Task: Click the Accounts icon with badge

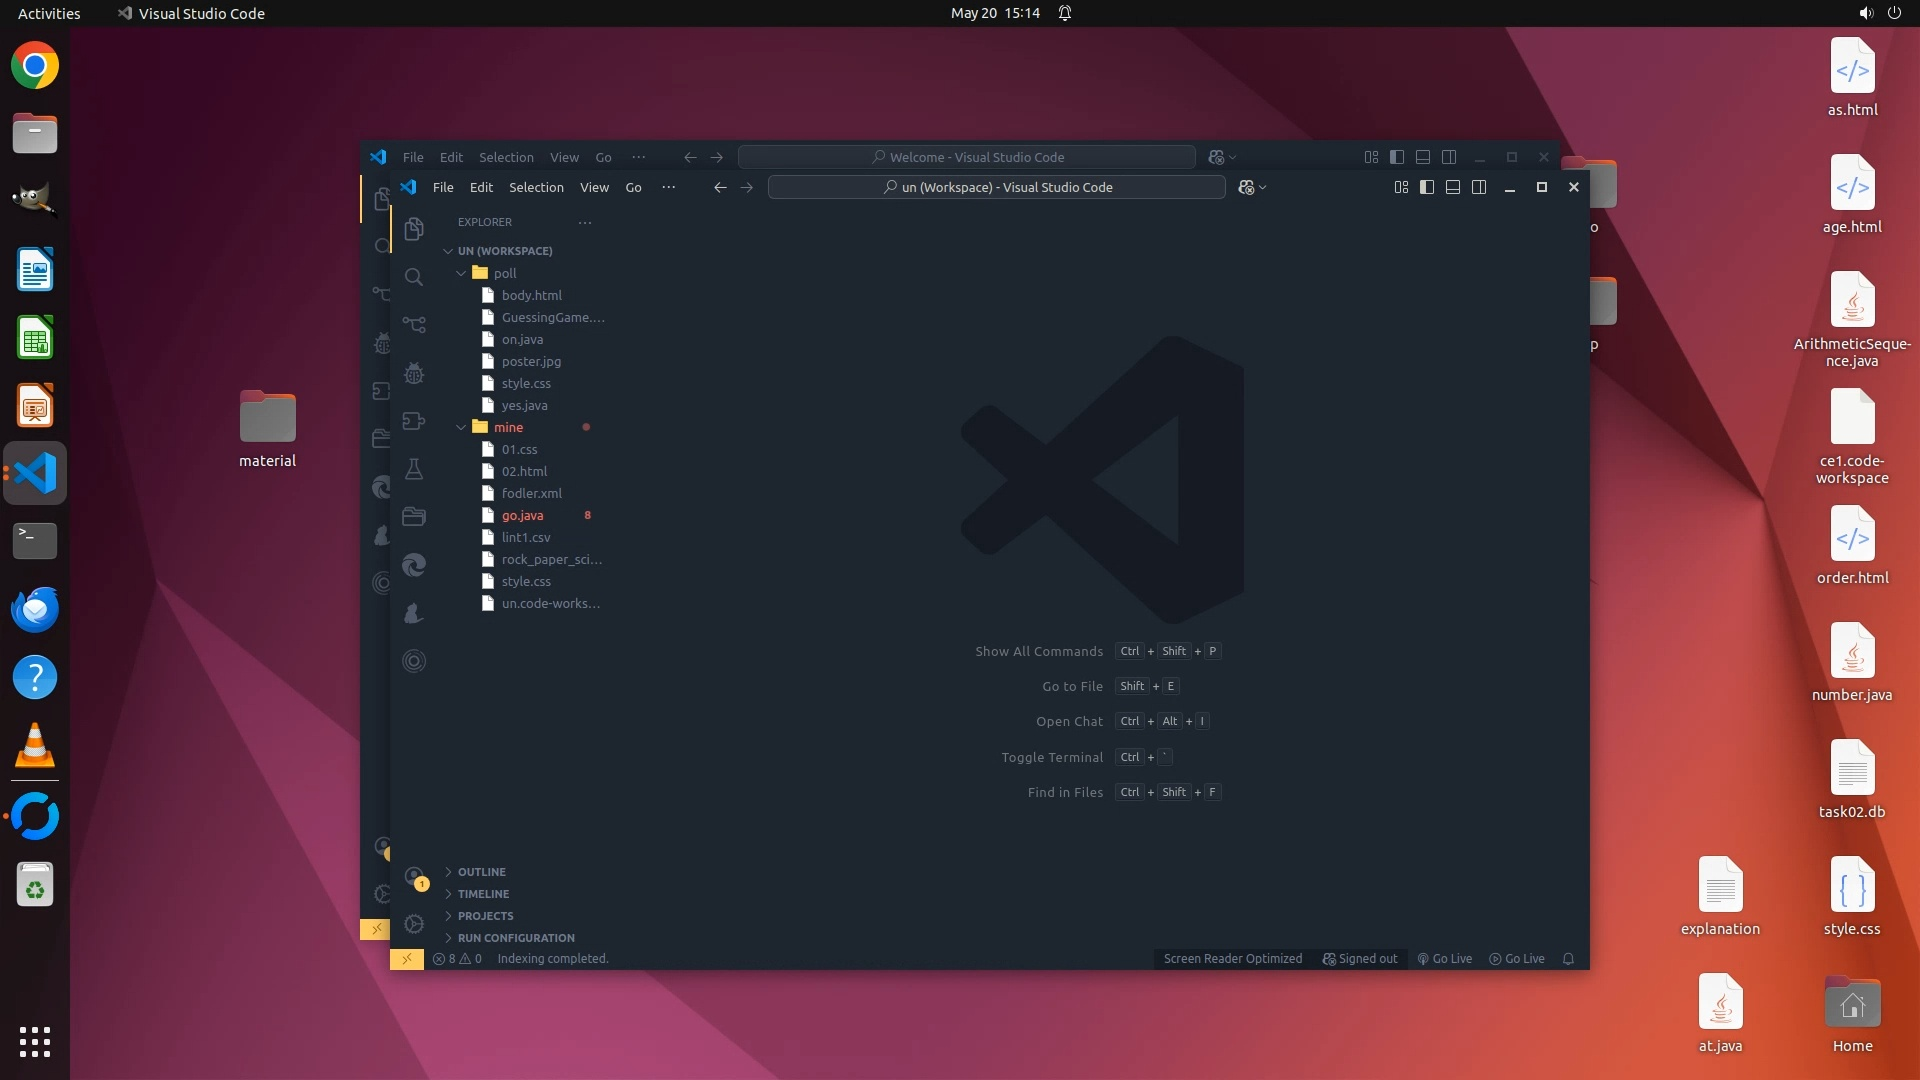Action: [414, 876]
